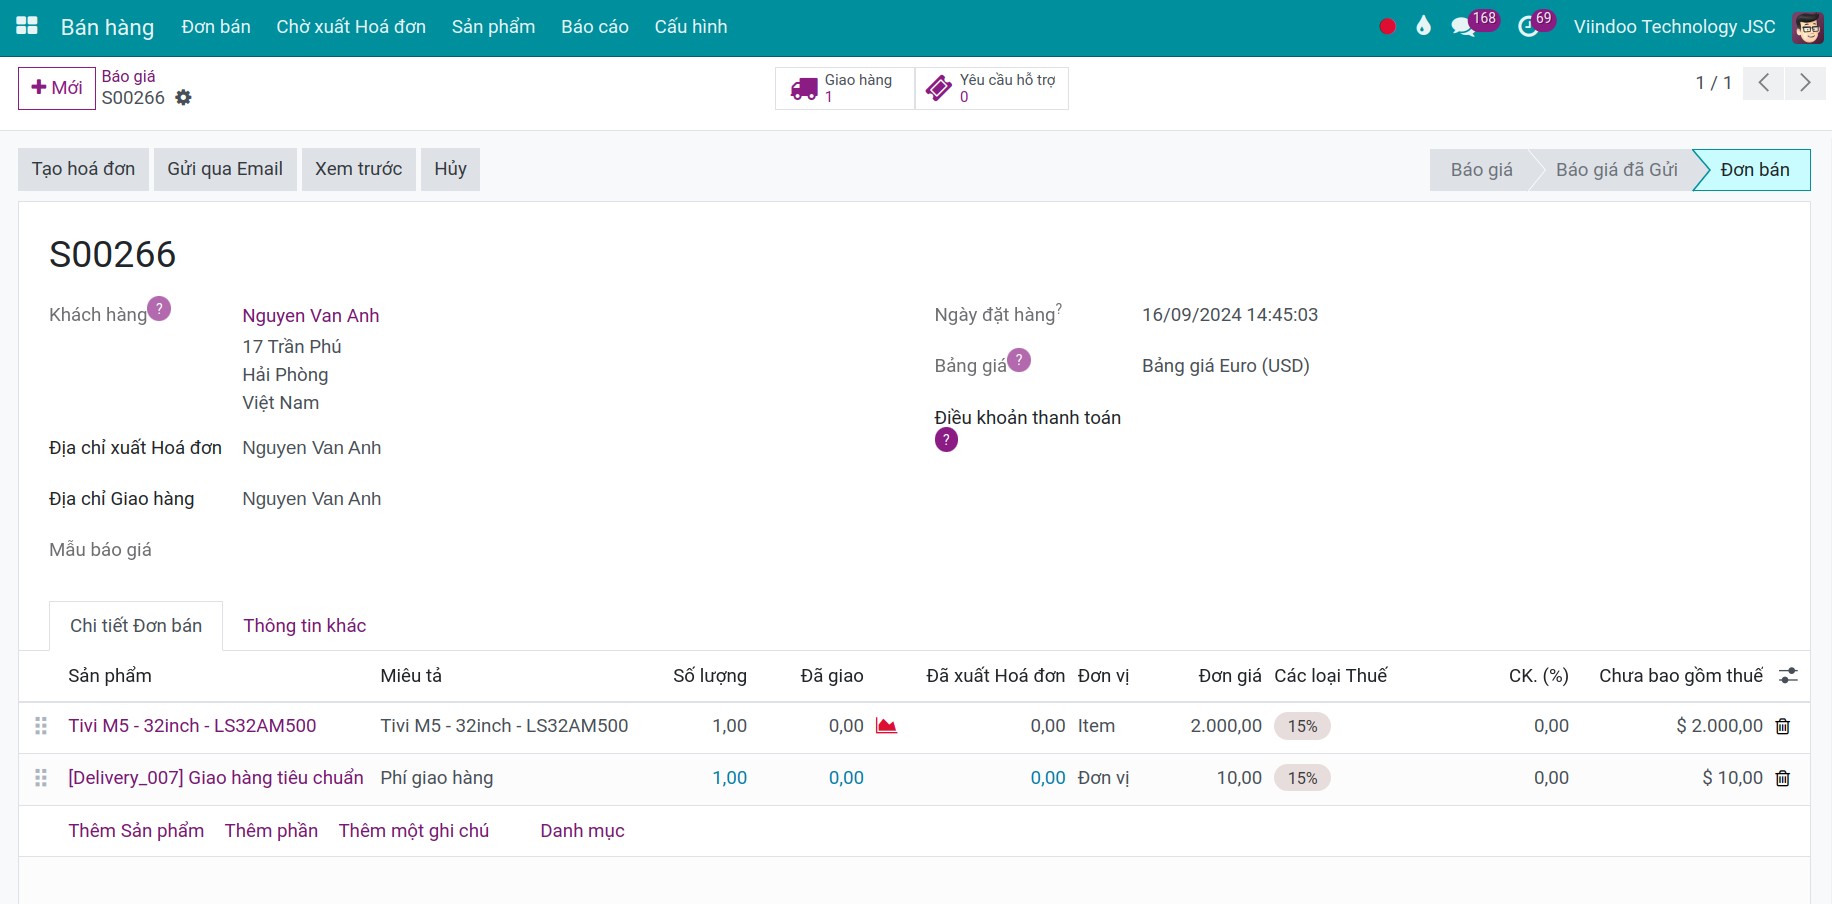Grab drag handle of Delivery_007 row
This screenshot has width=1832, height=904.
click(x=41, y=778)
